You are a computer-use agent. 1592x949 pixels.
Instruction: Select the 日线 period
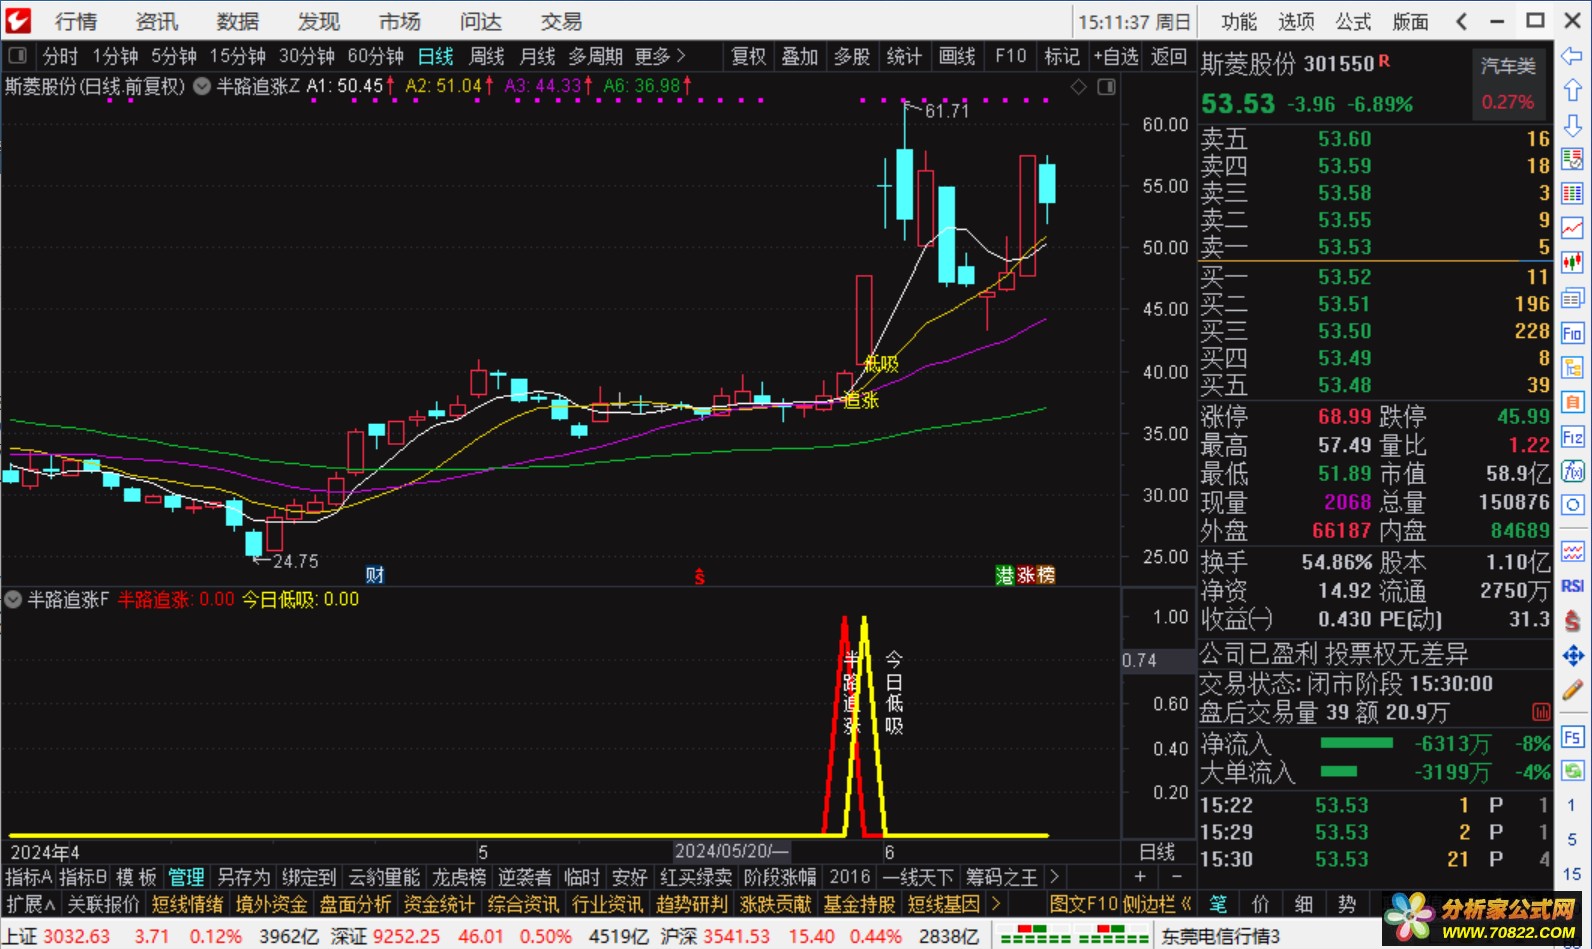coord(435,56)
